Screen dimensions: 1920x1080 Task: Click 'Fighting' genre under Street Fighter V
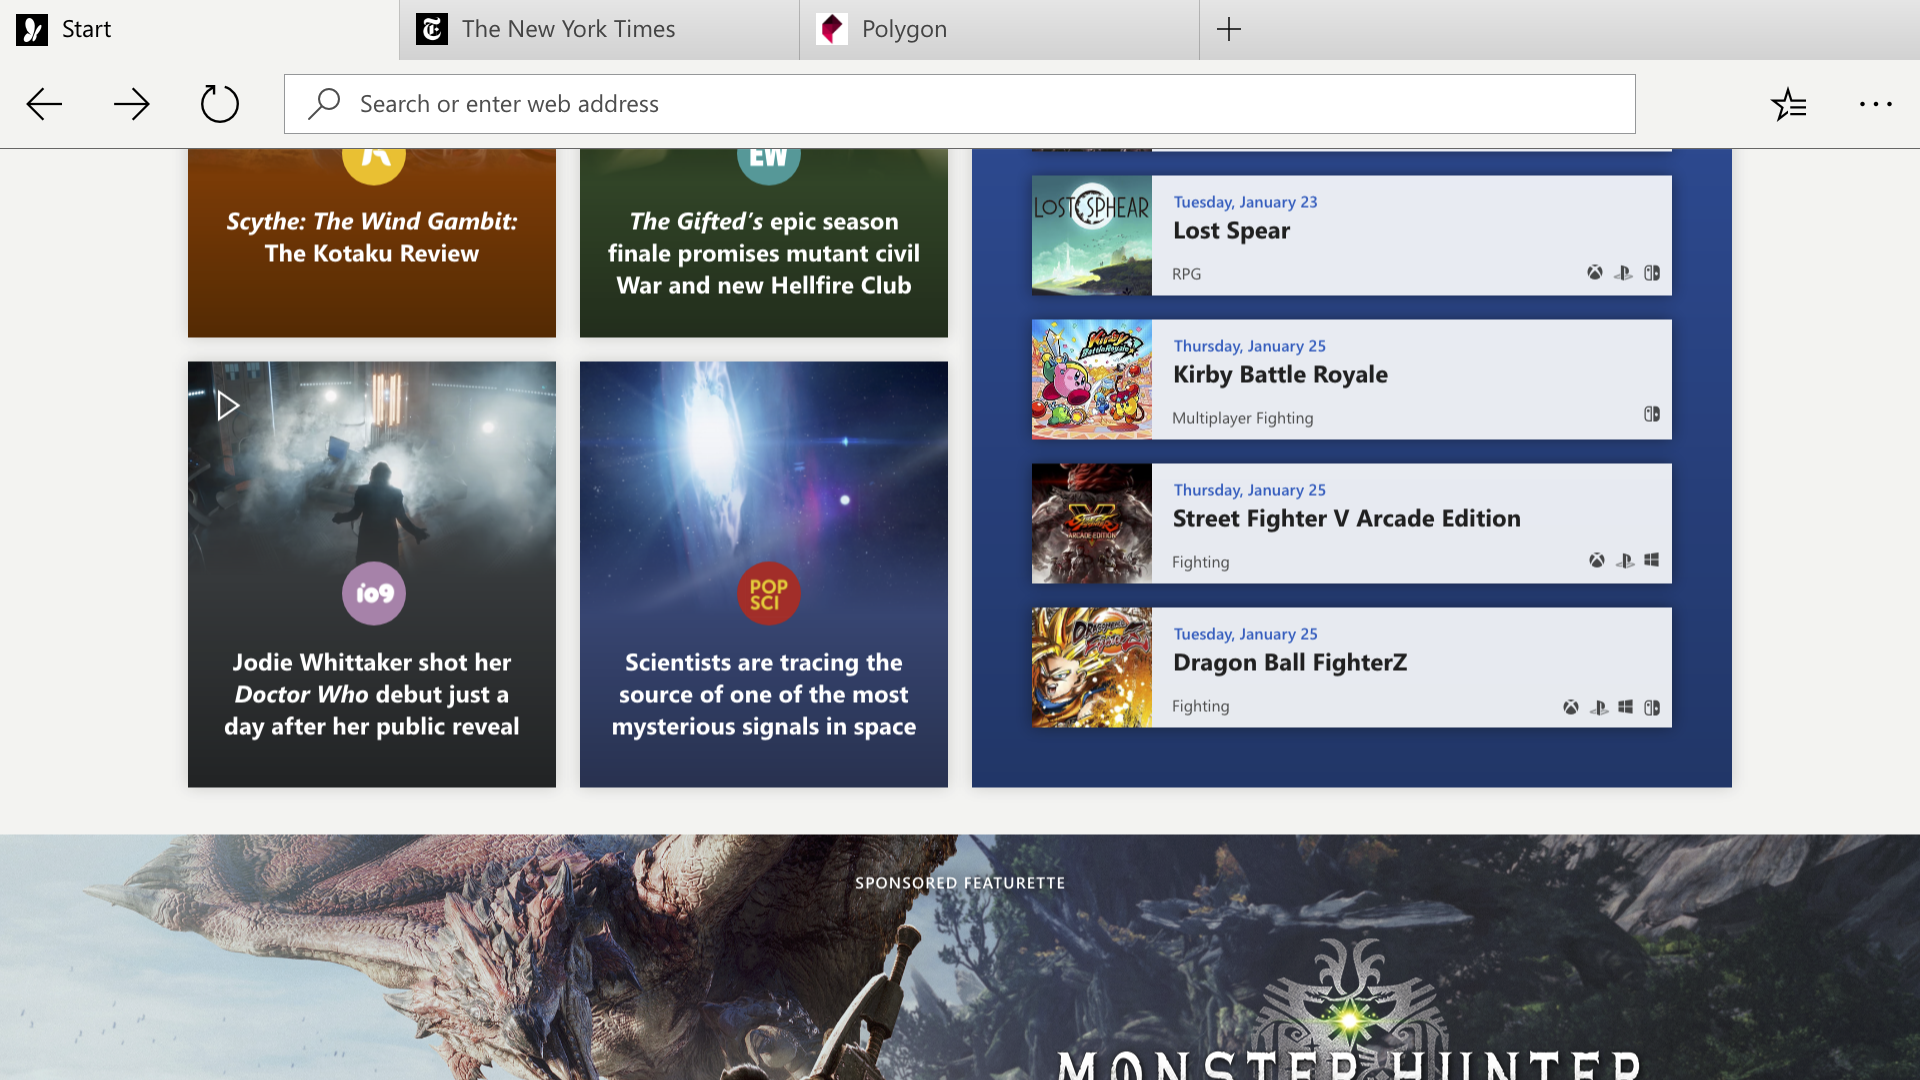1200,562
